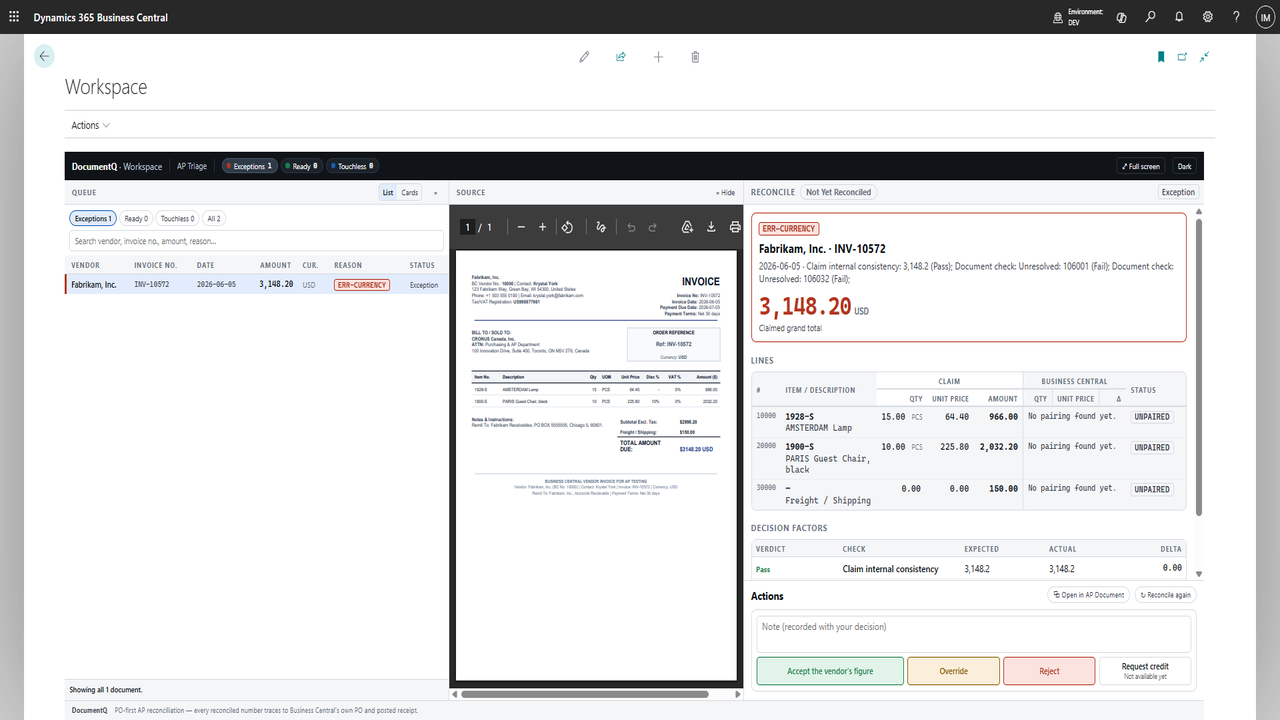
Task: Open the settings gear
Action: [x=1208, y=17]
